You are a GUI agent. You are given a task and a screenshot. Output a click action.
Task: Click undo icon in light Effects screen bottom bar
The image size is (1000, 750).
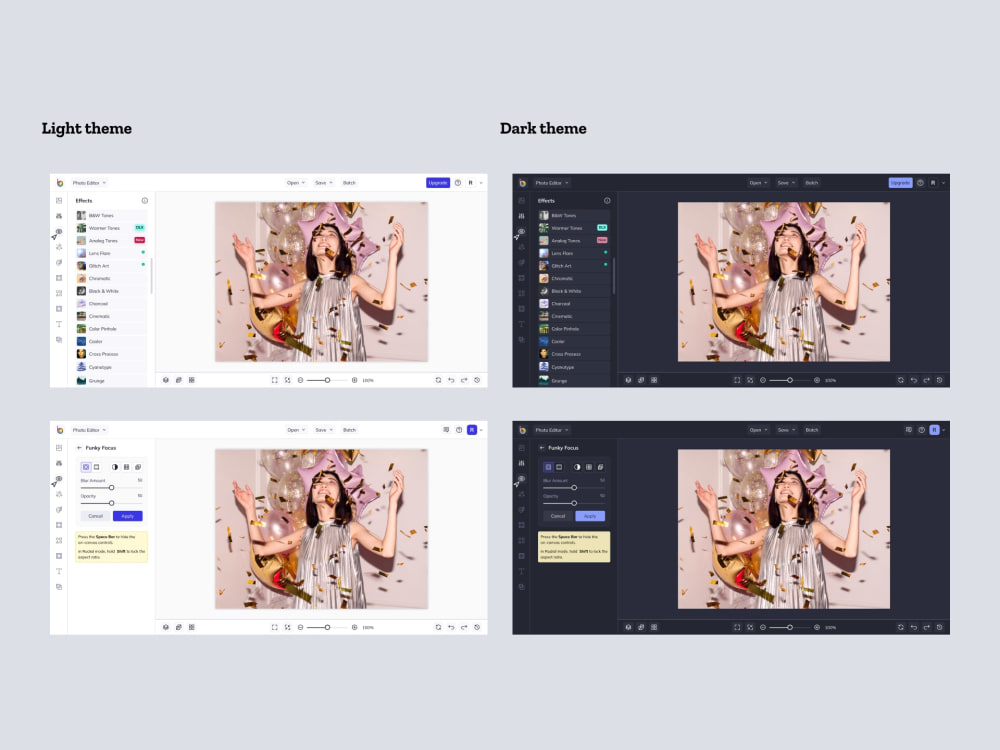pos(451,380)
